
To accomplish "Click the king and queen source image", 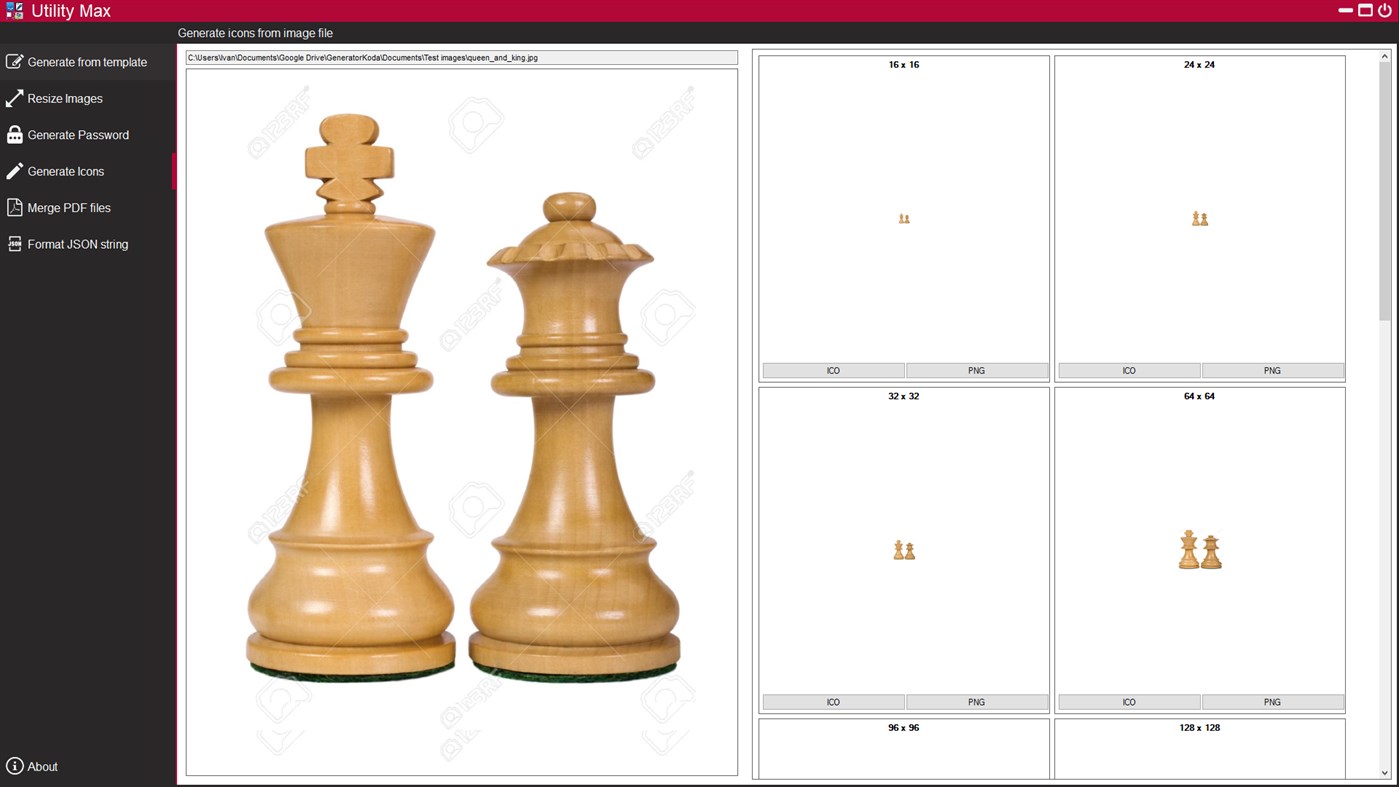I will pos(461,422).
